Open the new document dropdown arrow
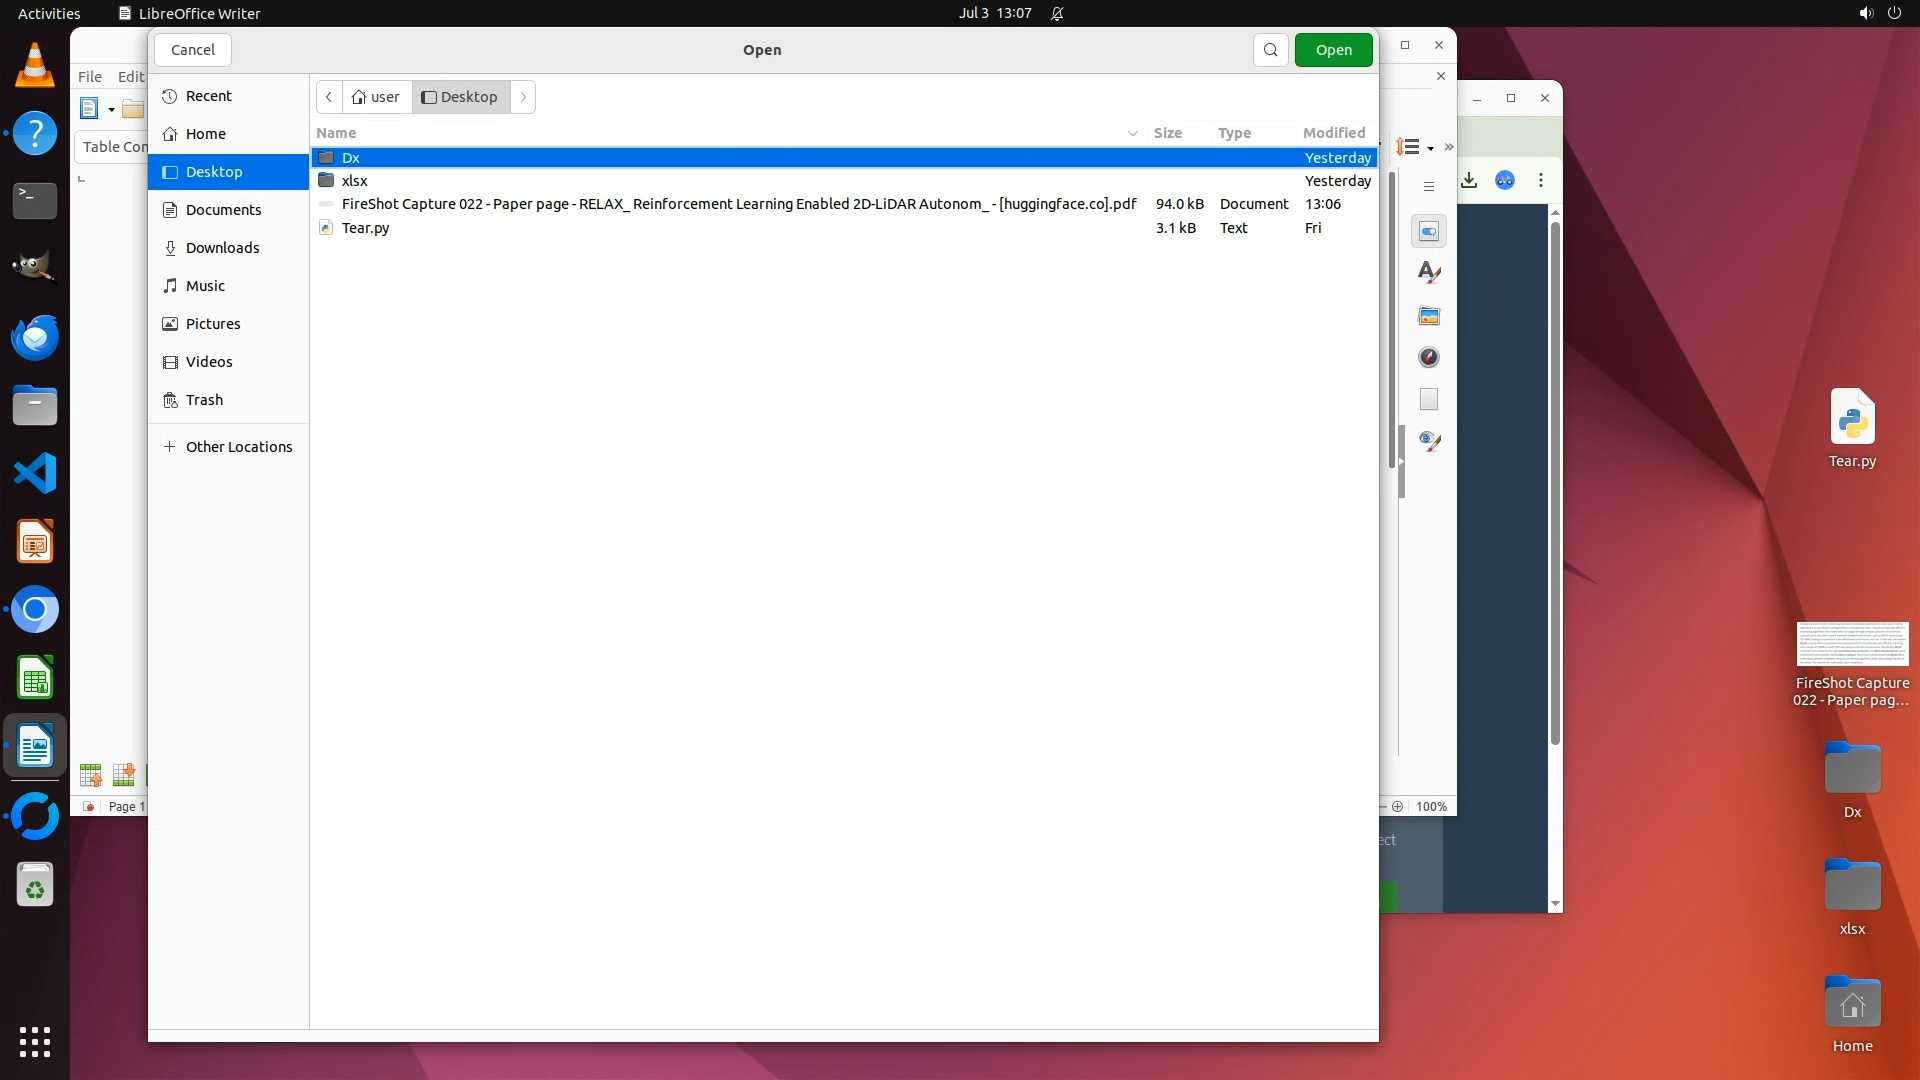 click(111, 110)
